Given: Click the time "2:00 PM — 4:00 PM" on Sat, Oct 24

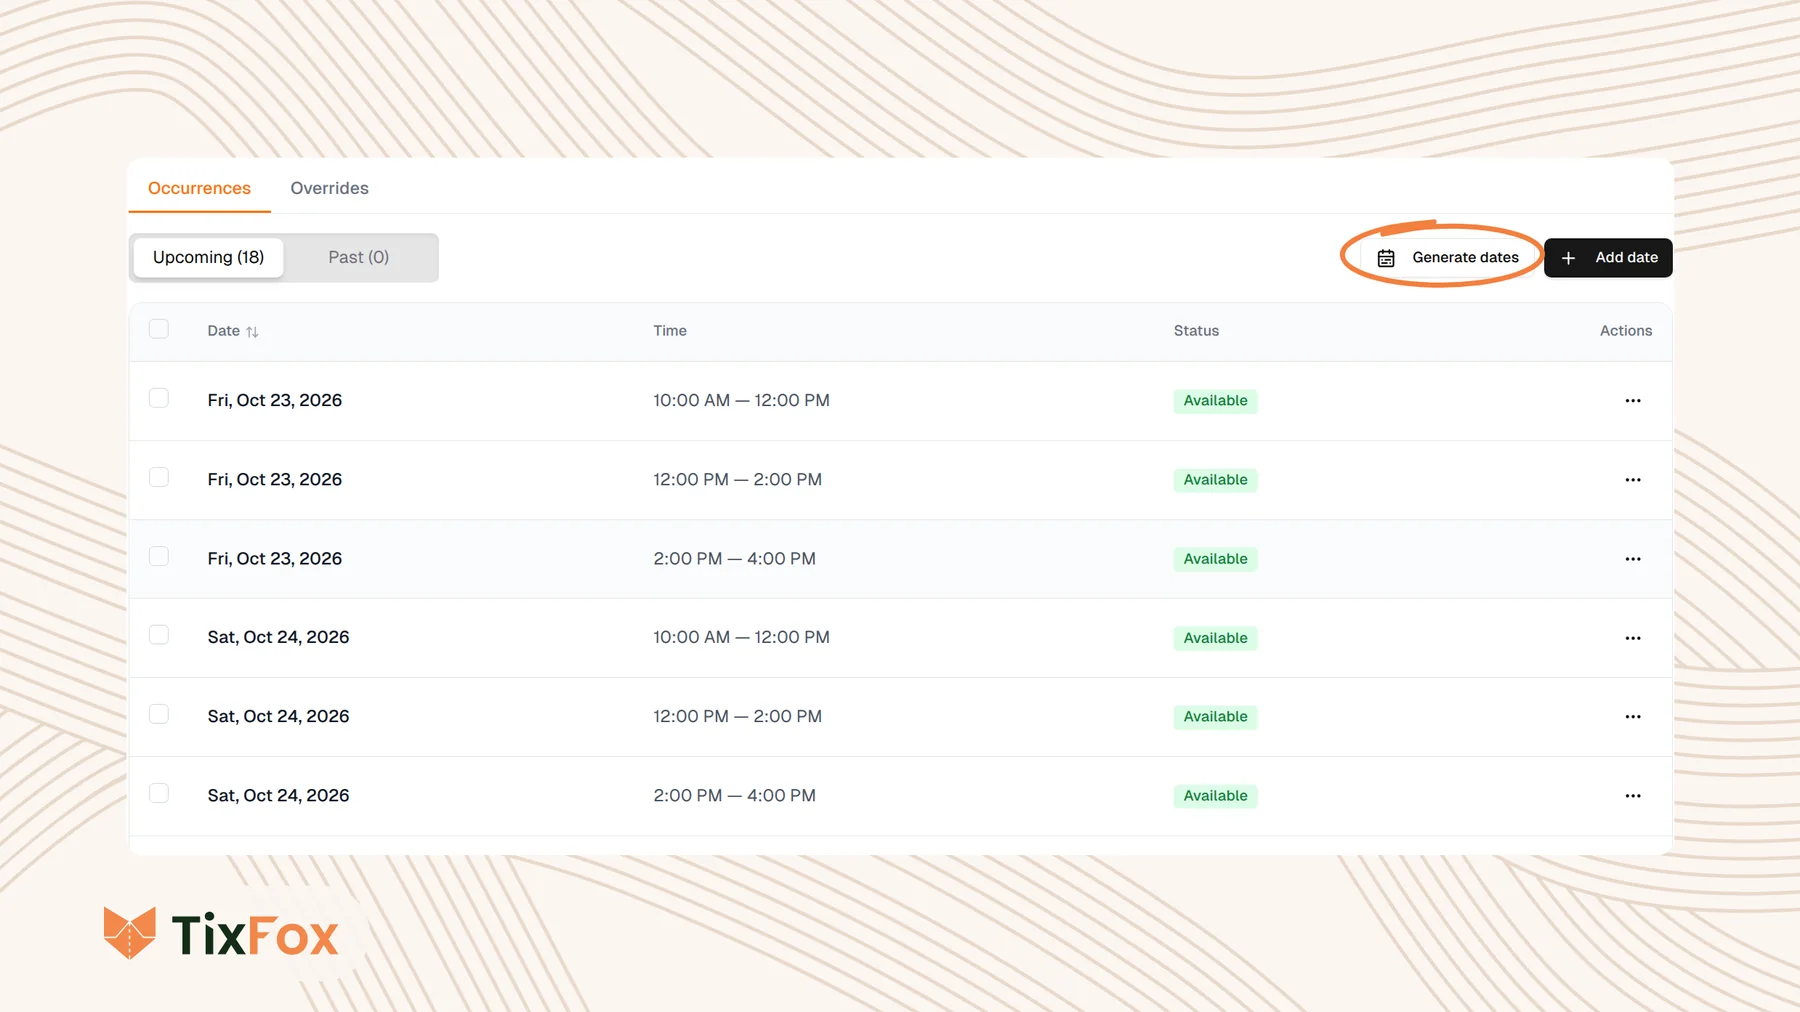Looking at the screenshot, I should click(734, 795).
